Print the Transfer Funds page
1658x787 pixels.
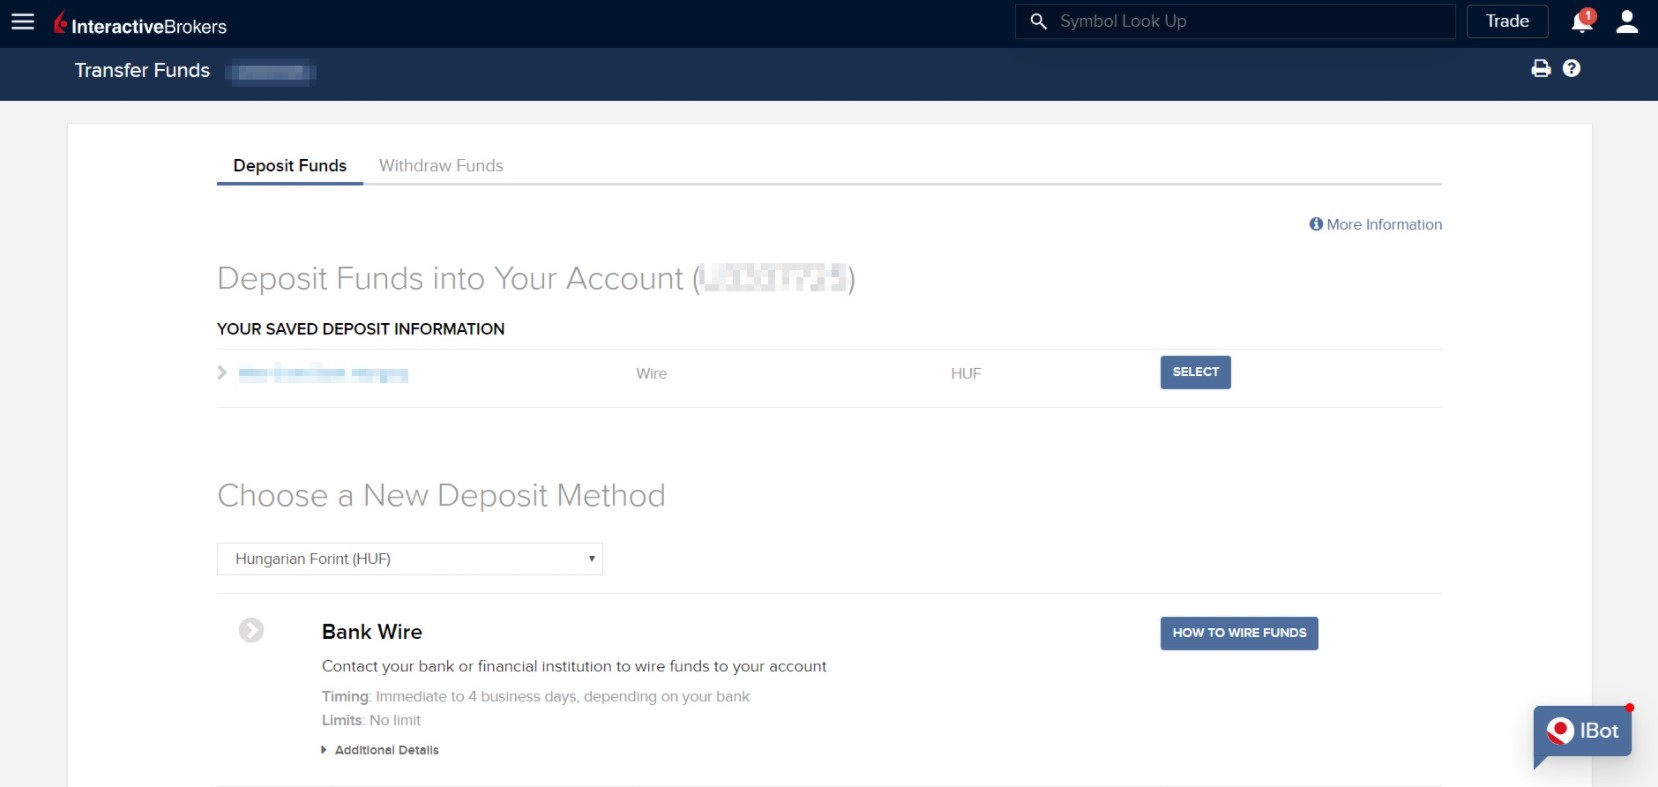coord(1541,68)
